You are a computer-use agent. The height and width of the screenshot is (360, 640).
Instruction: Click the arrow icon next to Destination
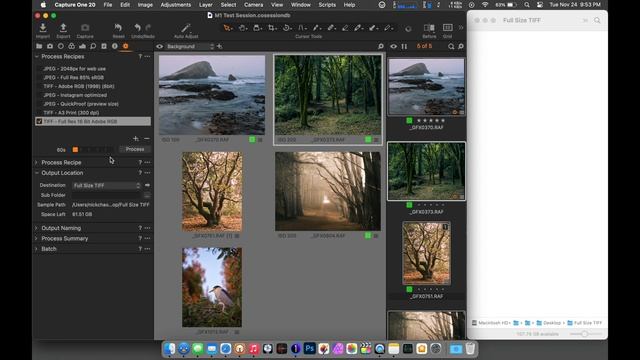[x=147, y=185]
